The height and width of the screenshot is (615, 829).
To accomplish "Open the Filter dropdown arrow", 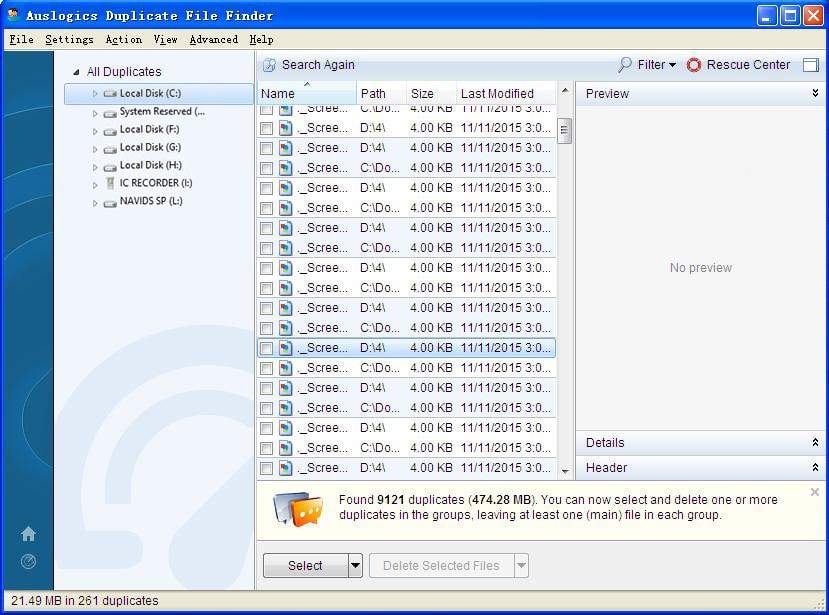I will (673, 65).
